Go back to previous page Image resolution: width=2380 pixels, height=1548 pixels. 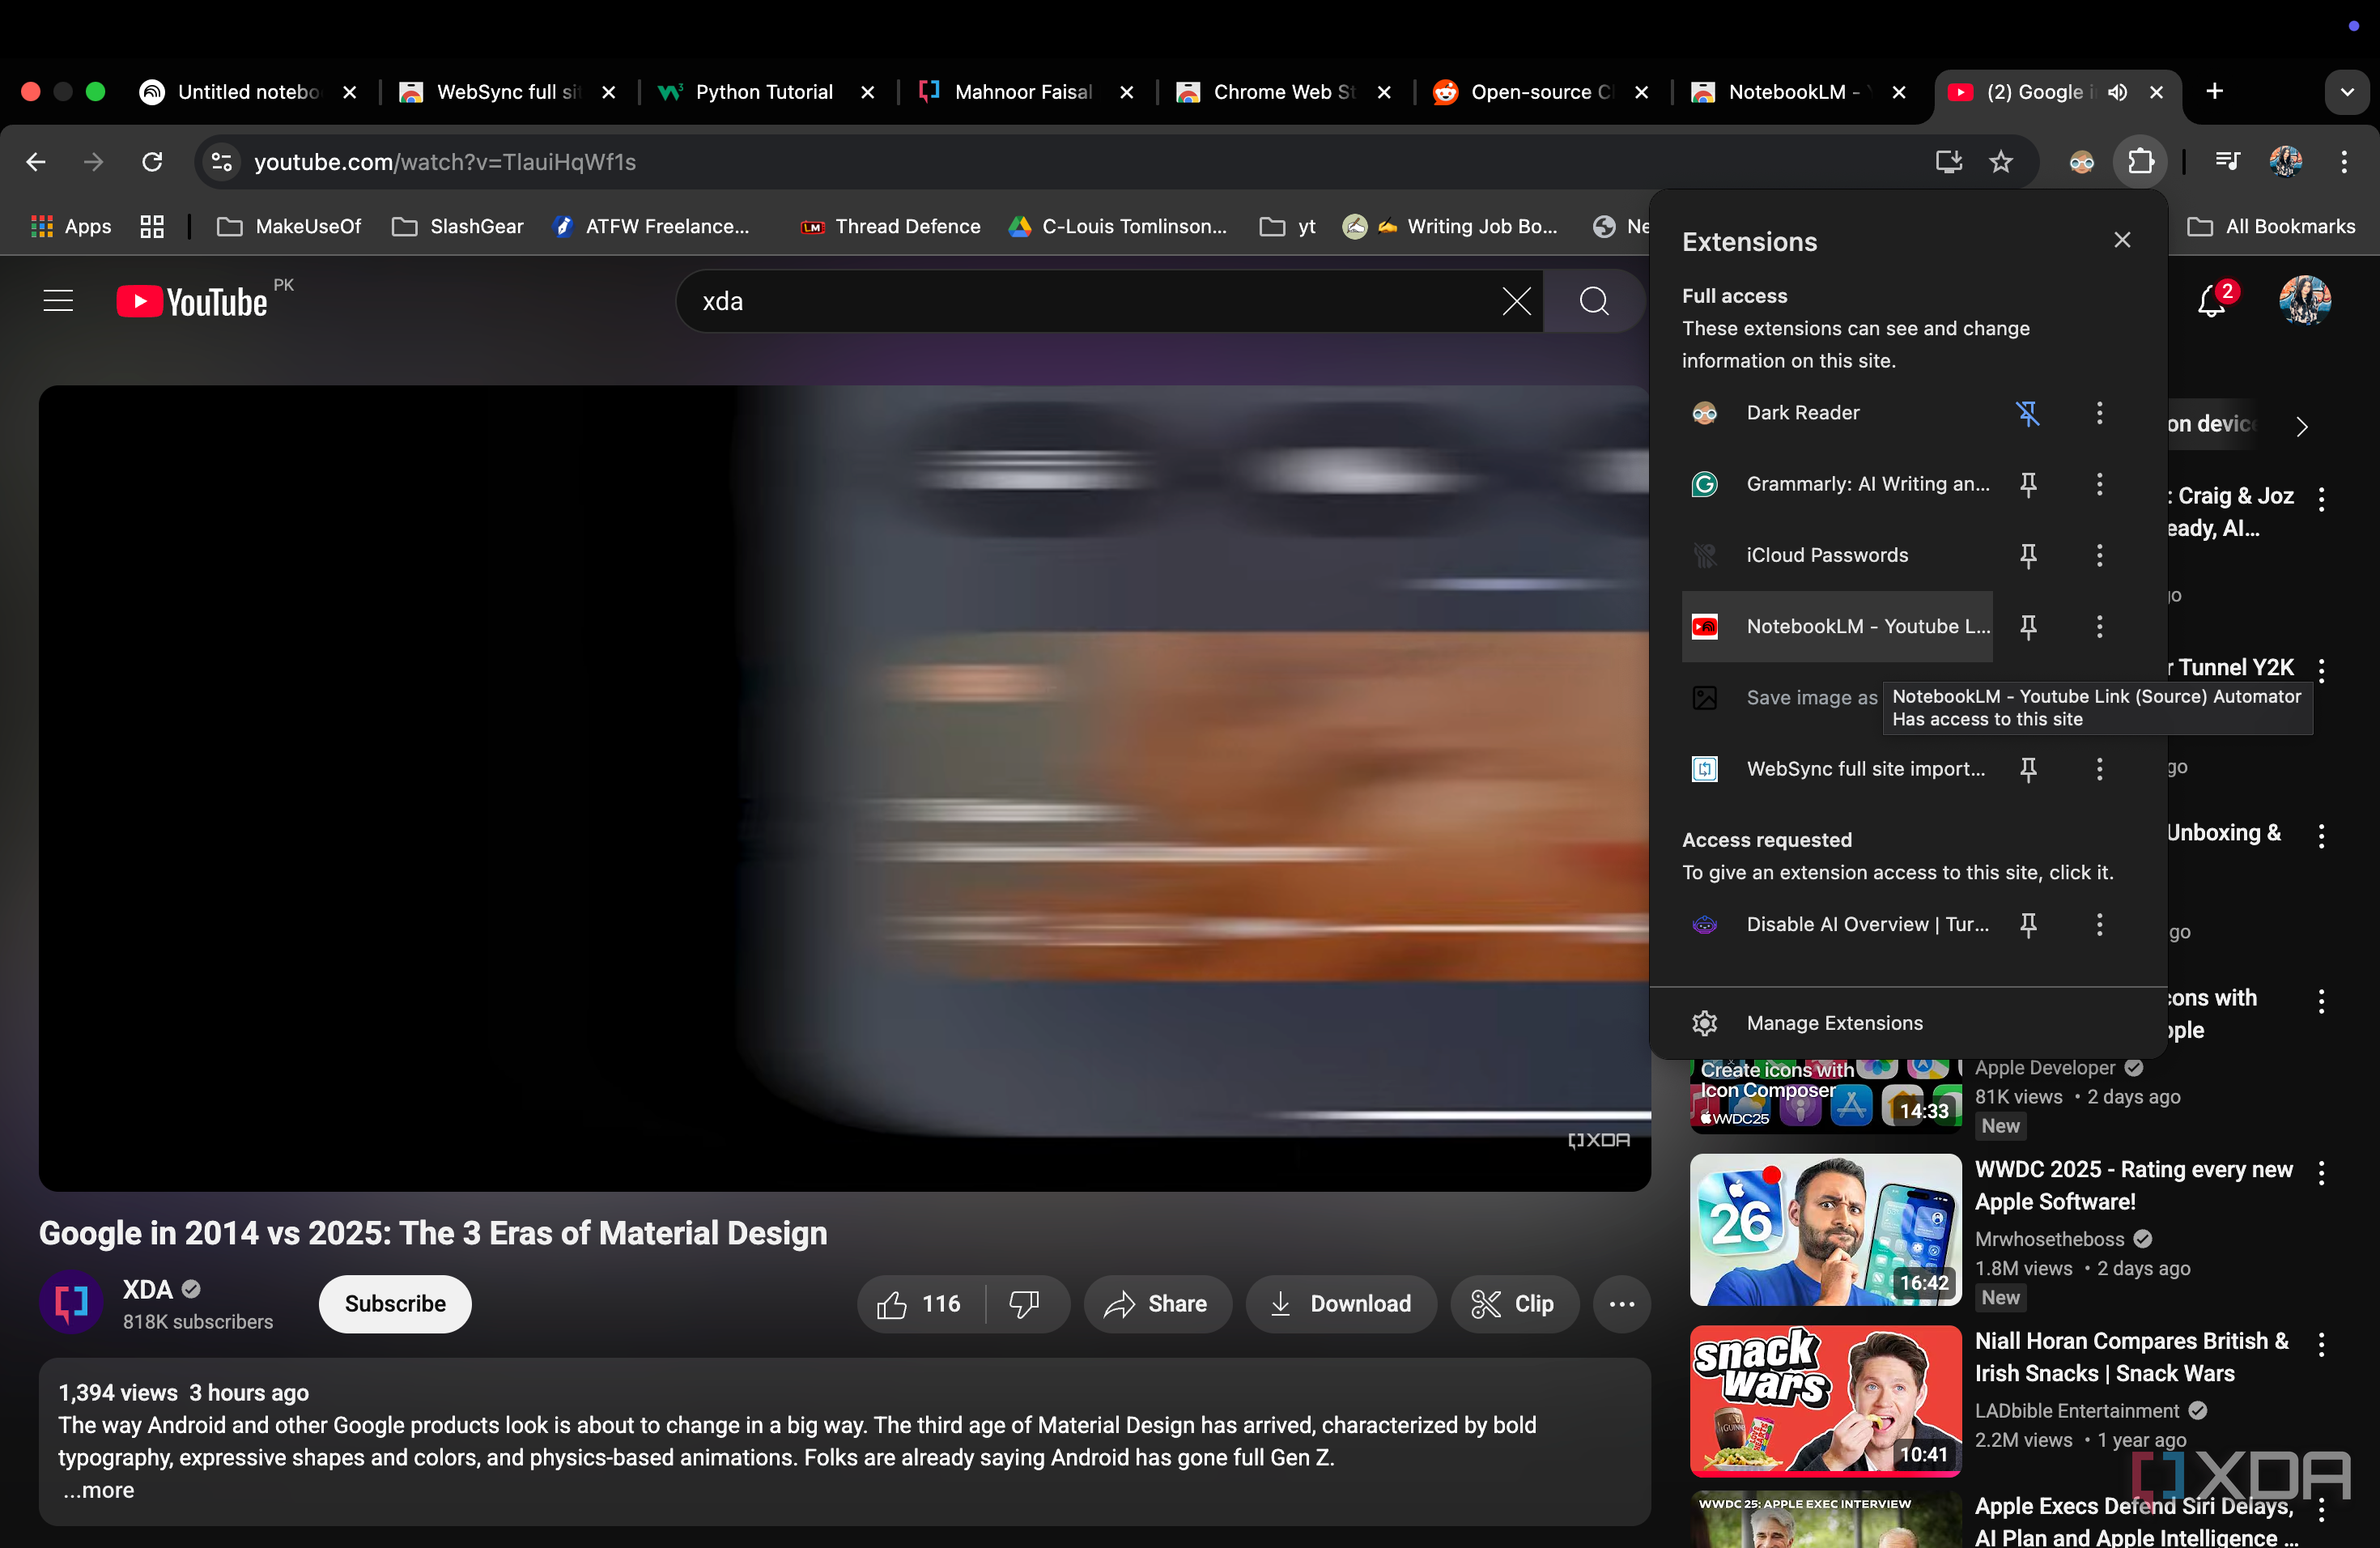[36, 161]
